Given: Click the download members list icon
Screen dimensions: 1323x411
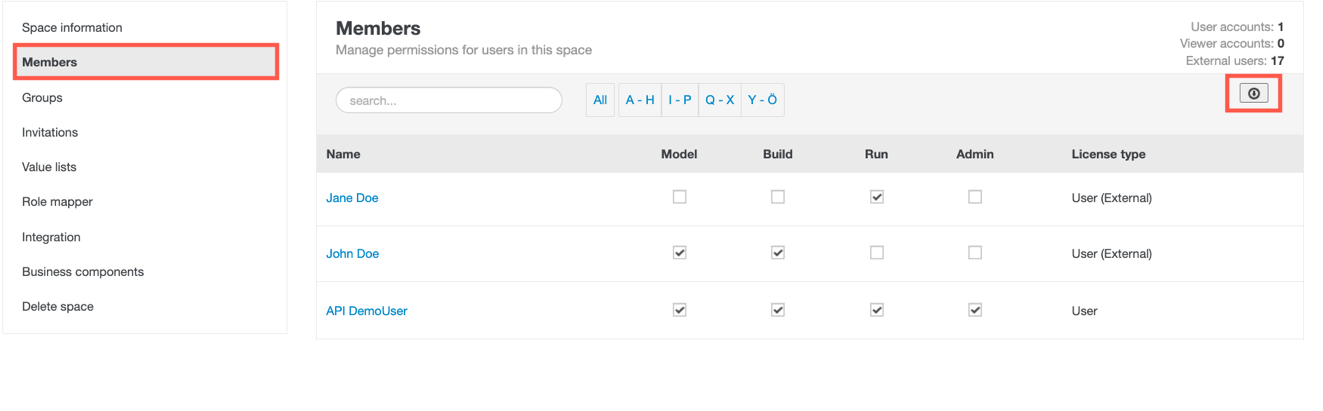Looking at the screenshot, I should [x=1253, y=94].
